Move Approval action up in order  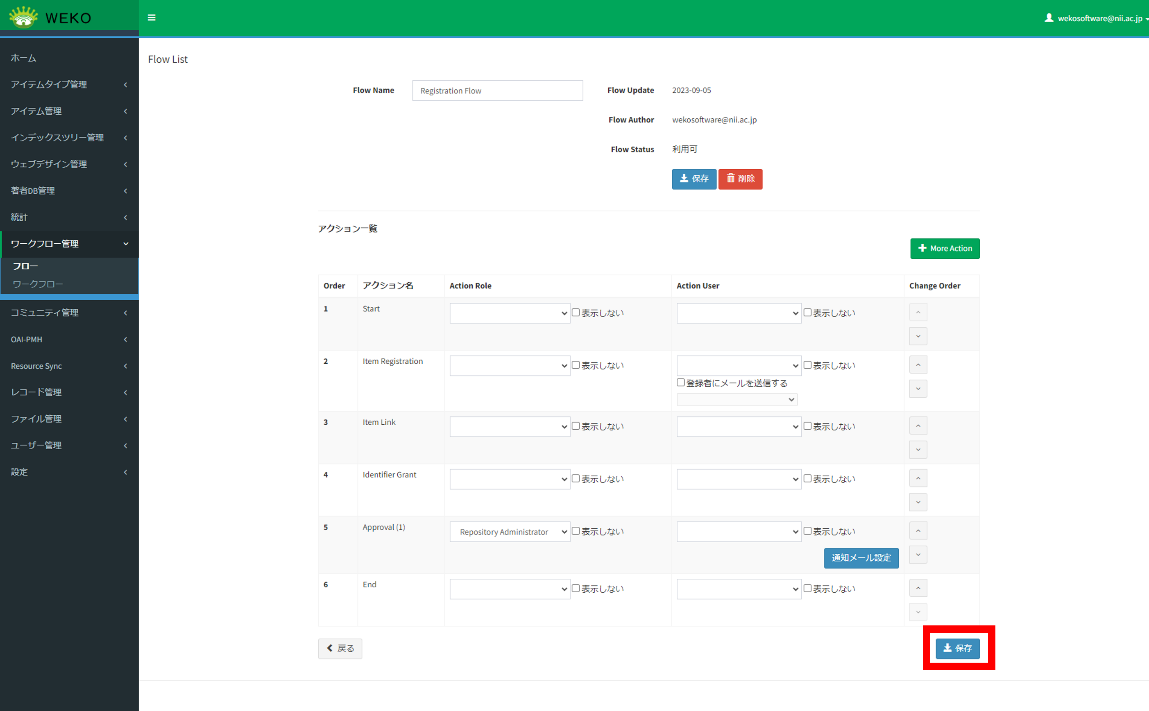coord(918,531)
